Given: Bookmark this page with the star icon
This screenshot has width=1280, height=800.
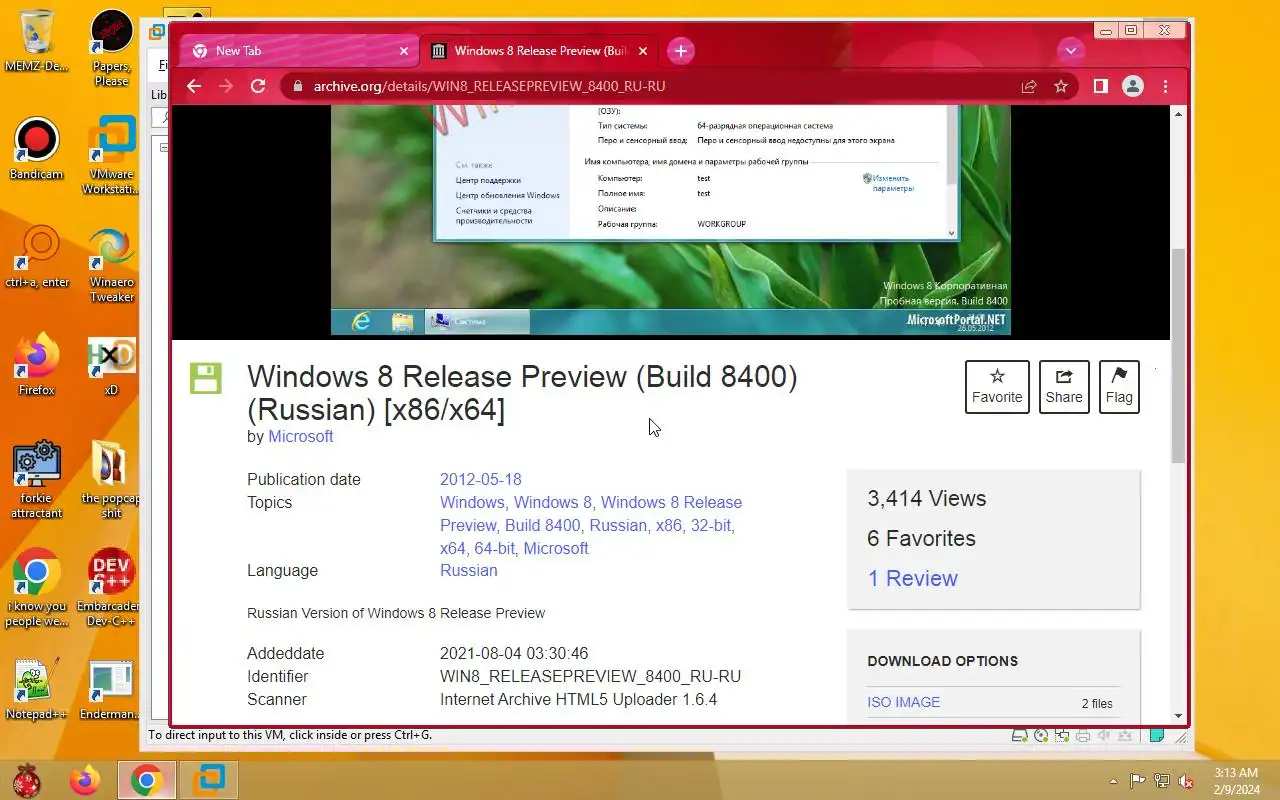Looking at the screenshot, I should click(x=1061, y=86).
